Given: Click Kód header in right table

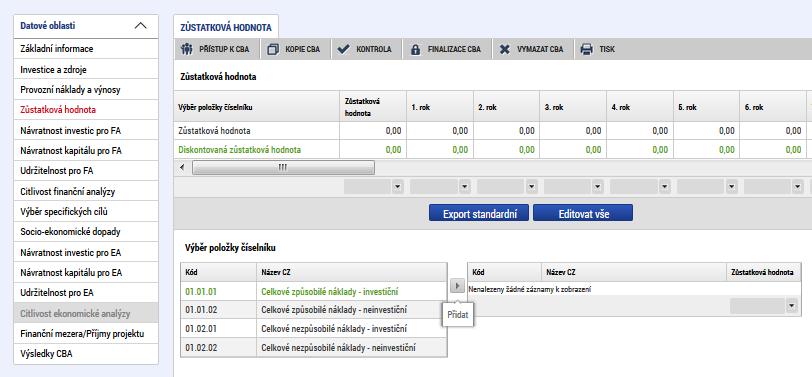Looking at the screenshot, I should pos(505,272).
